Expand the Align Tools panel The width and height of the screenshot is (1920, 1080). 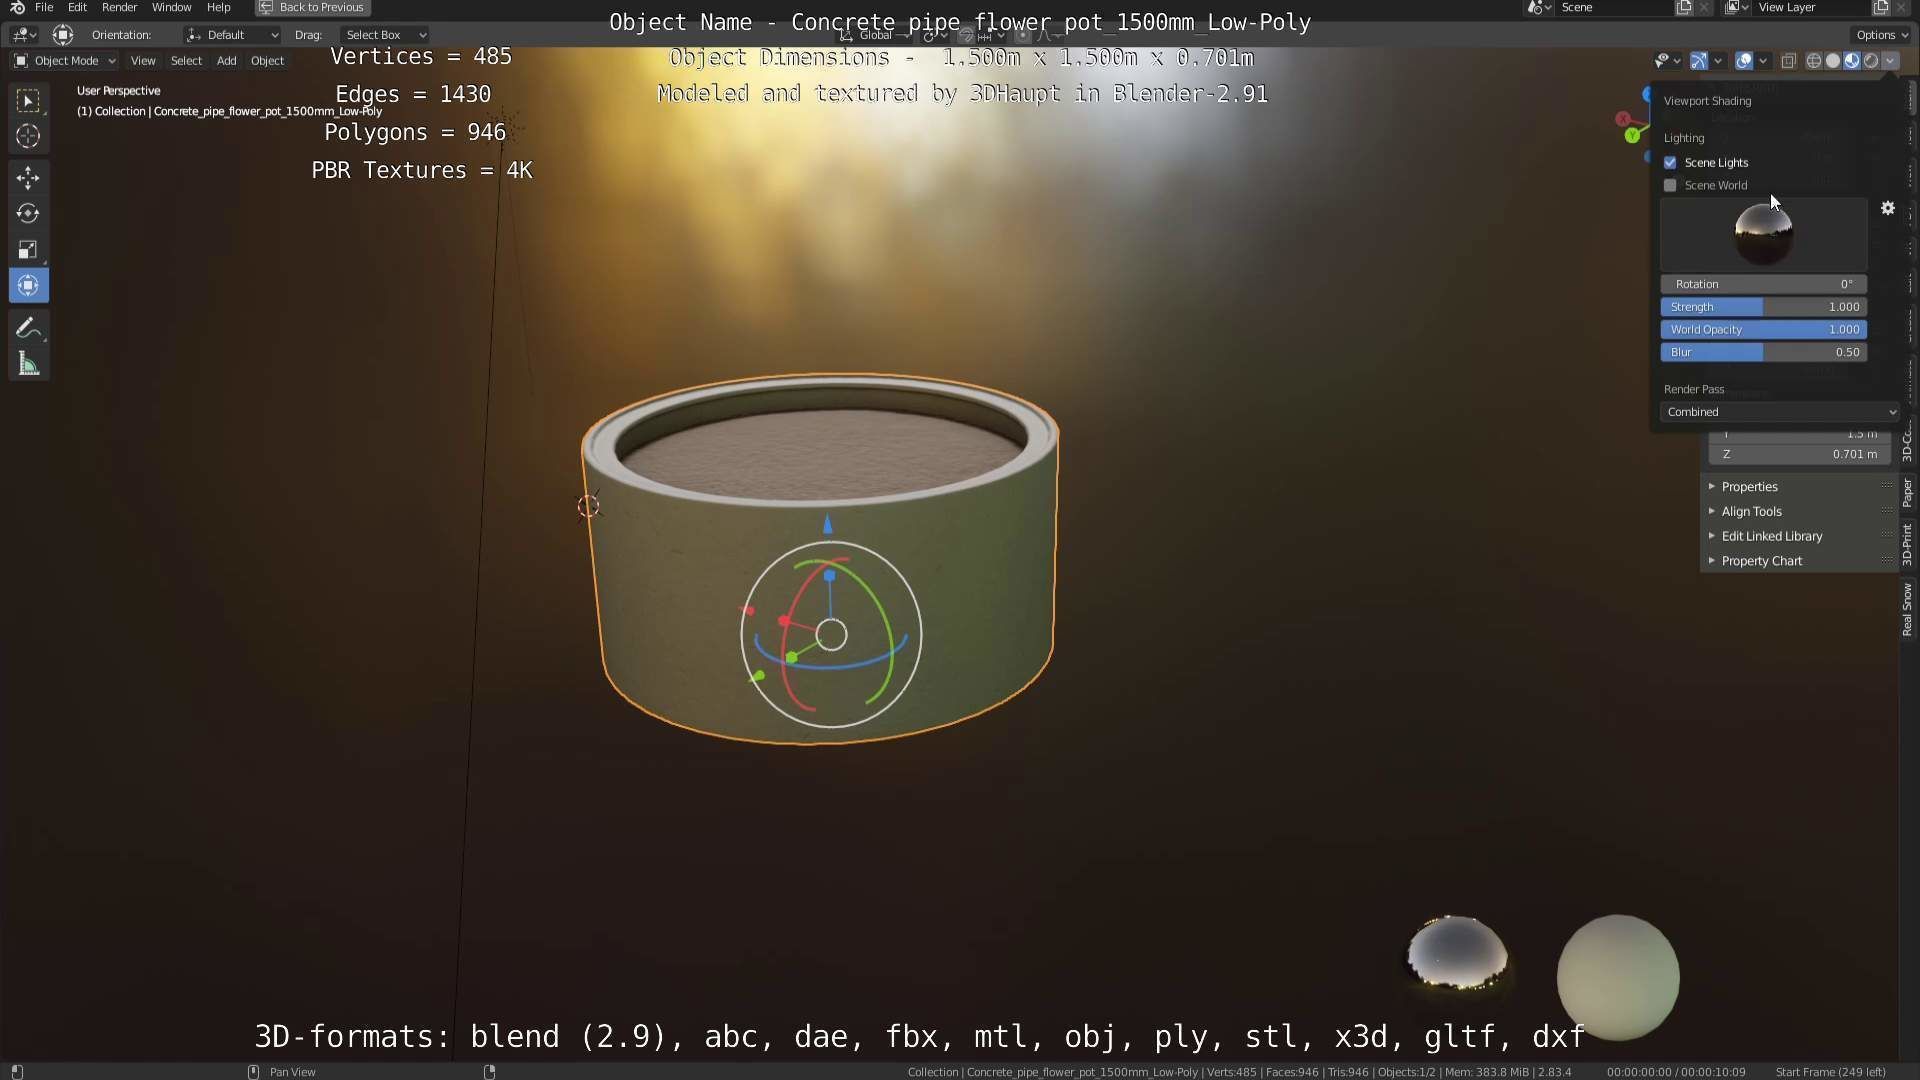1751,511
